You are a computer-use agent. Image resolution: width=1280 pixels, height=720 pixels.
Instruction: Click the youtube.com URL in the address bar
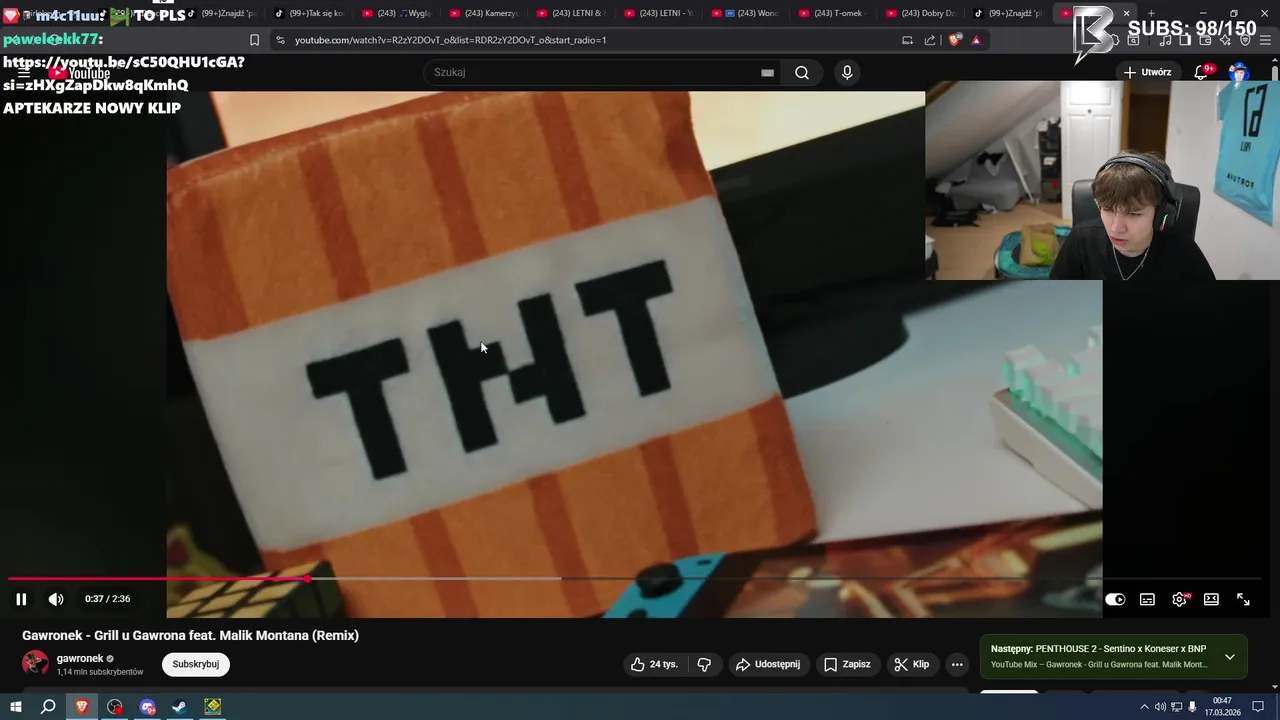coord(450,40)
